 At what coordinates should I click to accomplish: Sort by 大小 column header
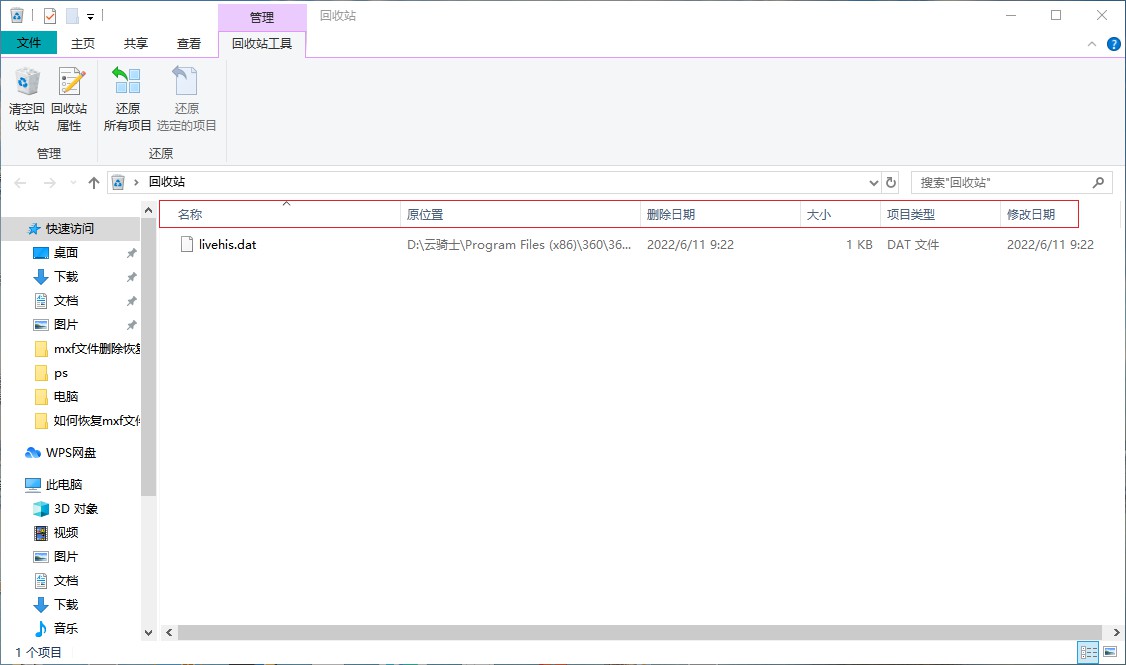point(818,214)
